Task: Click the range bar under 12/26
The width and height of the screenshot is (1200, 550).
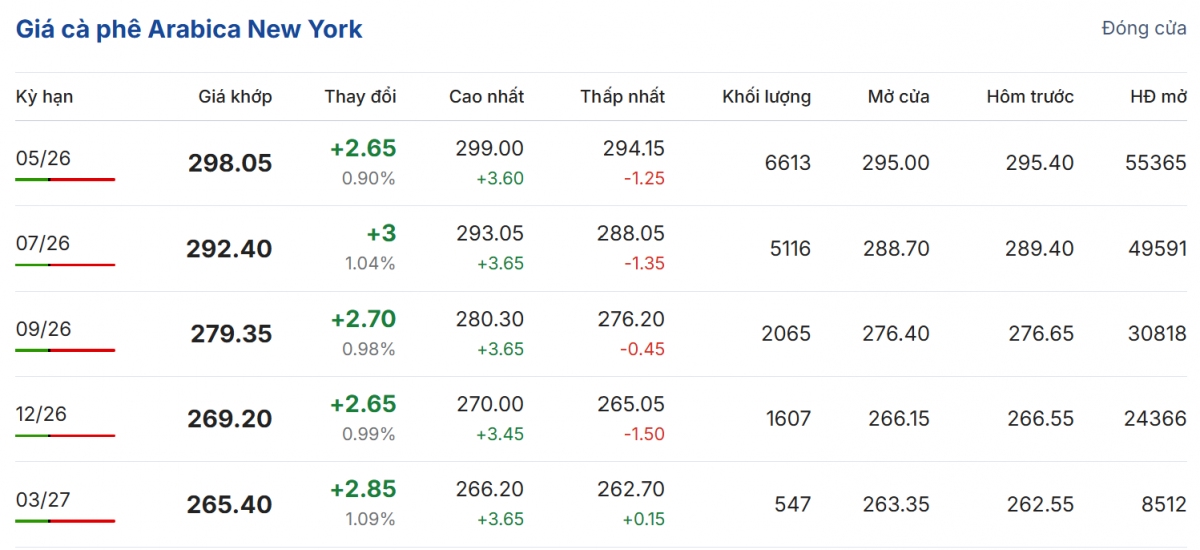Action: coord(65,435)
